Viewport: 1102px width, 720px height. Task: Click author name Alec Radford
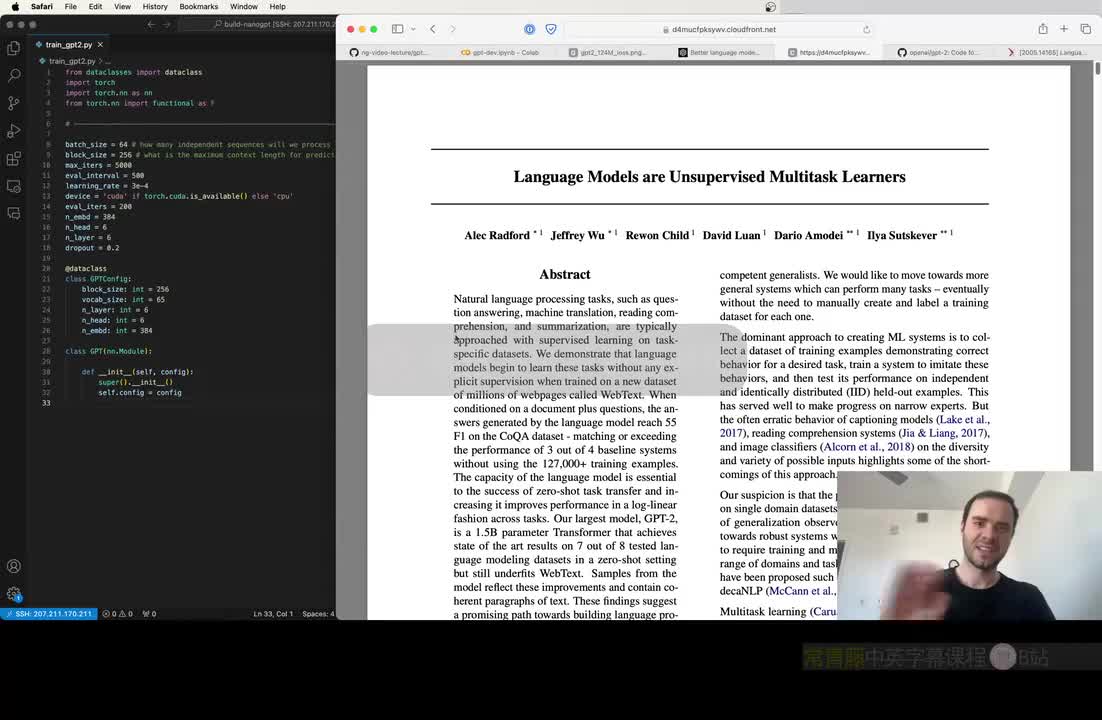(497, 236)
